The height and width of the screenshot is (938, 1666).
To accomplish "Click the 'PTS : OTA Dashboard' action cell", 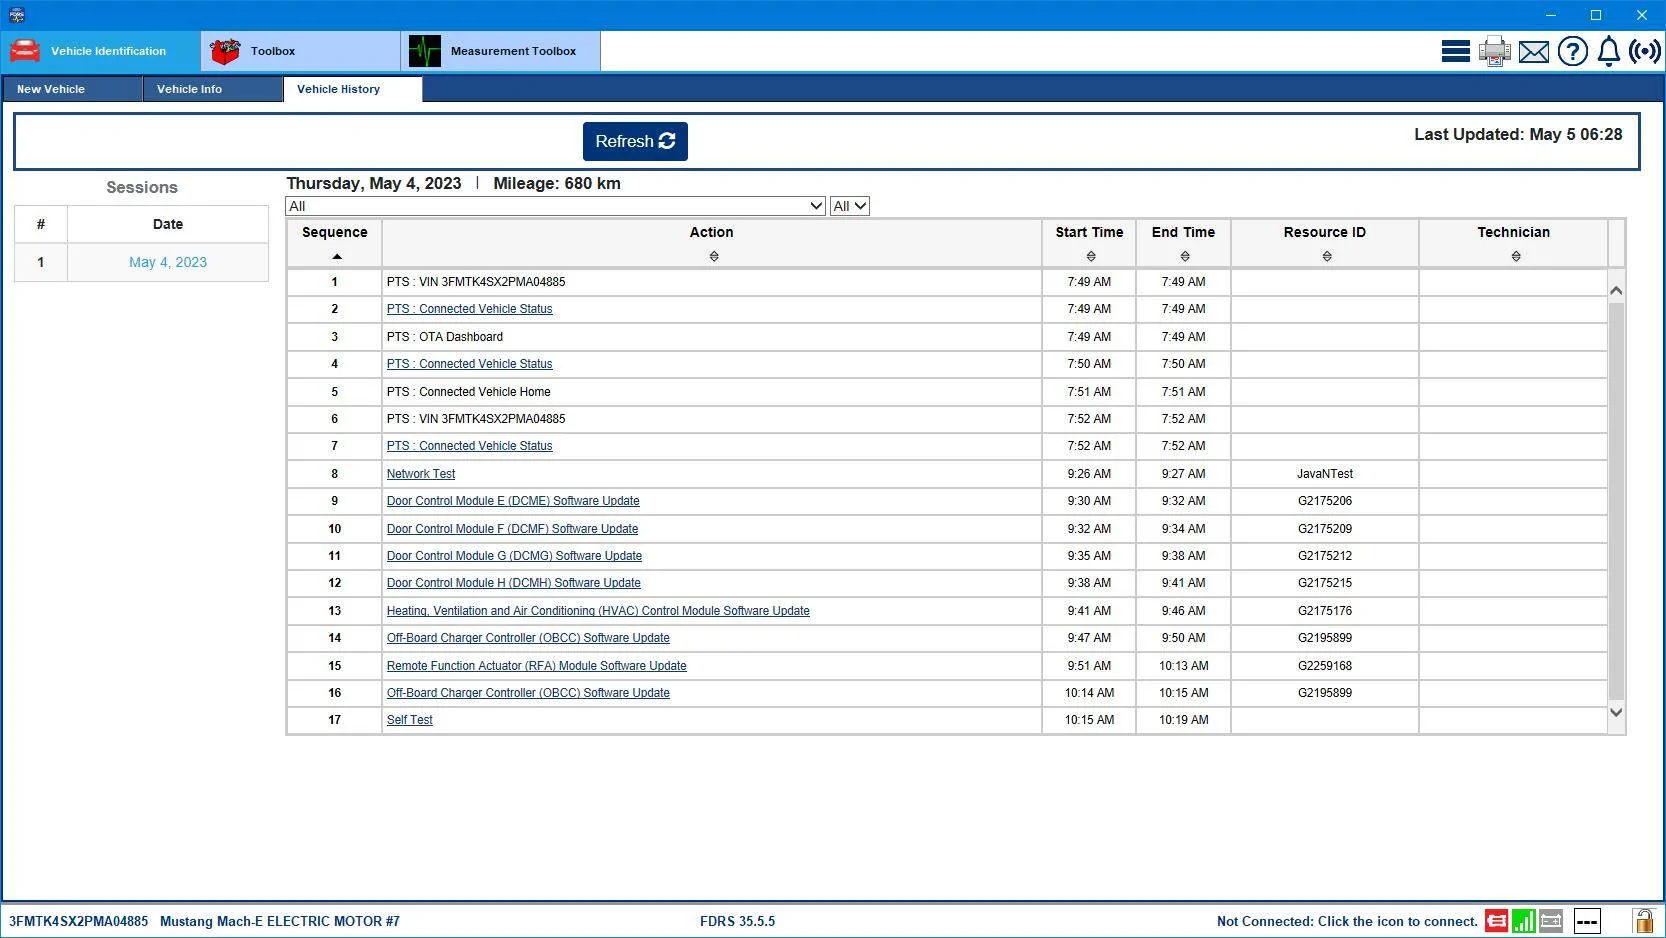I will tap(711, 337).
